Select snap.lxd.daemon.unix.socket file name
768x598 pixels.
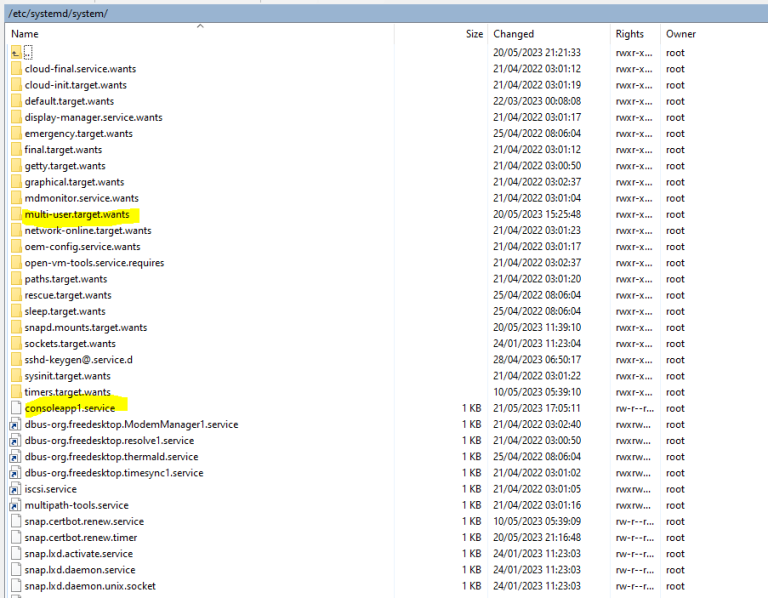coord(90,586)
